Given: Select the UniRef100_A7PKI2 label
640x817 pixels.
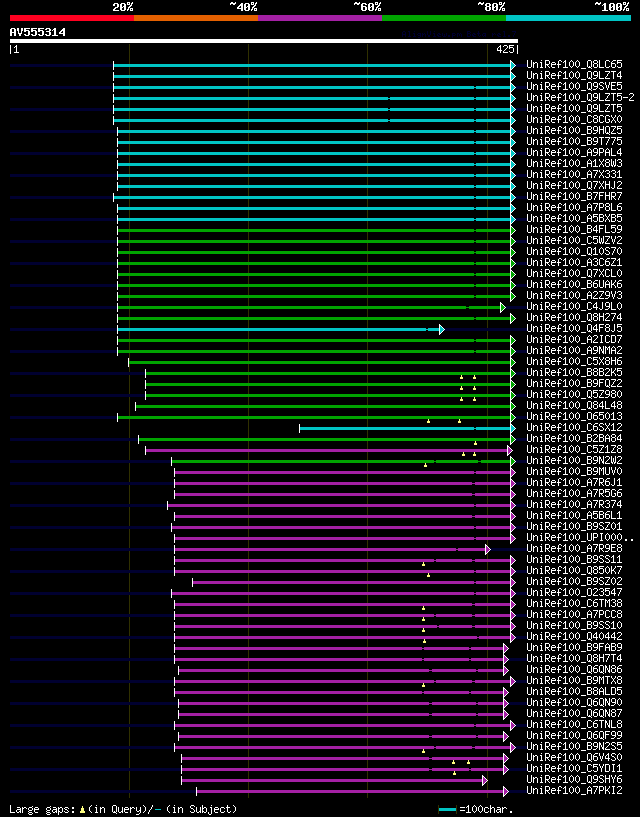Looking at the screenshot, I should click(574, 790).
